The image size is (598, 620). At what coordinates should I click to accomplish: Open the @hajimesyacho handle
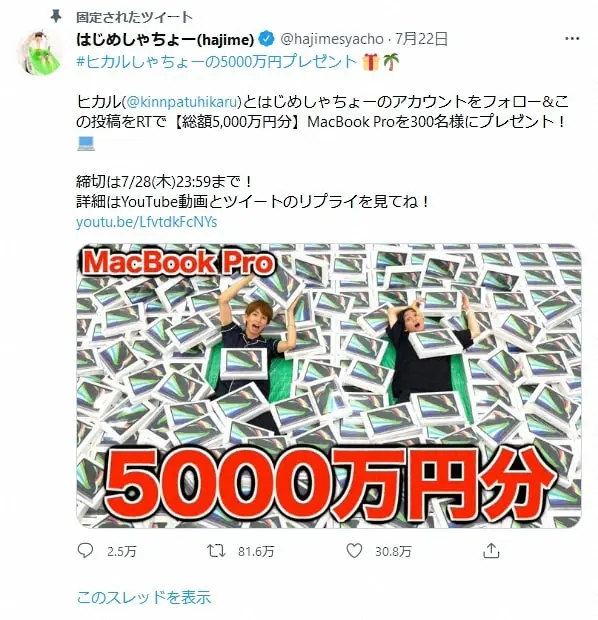332,39
